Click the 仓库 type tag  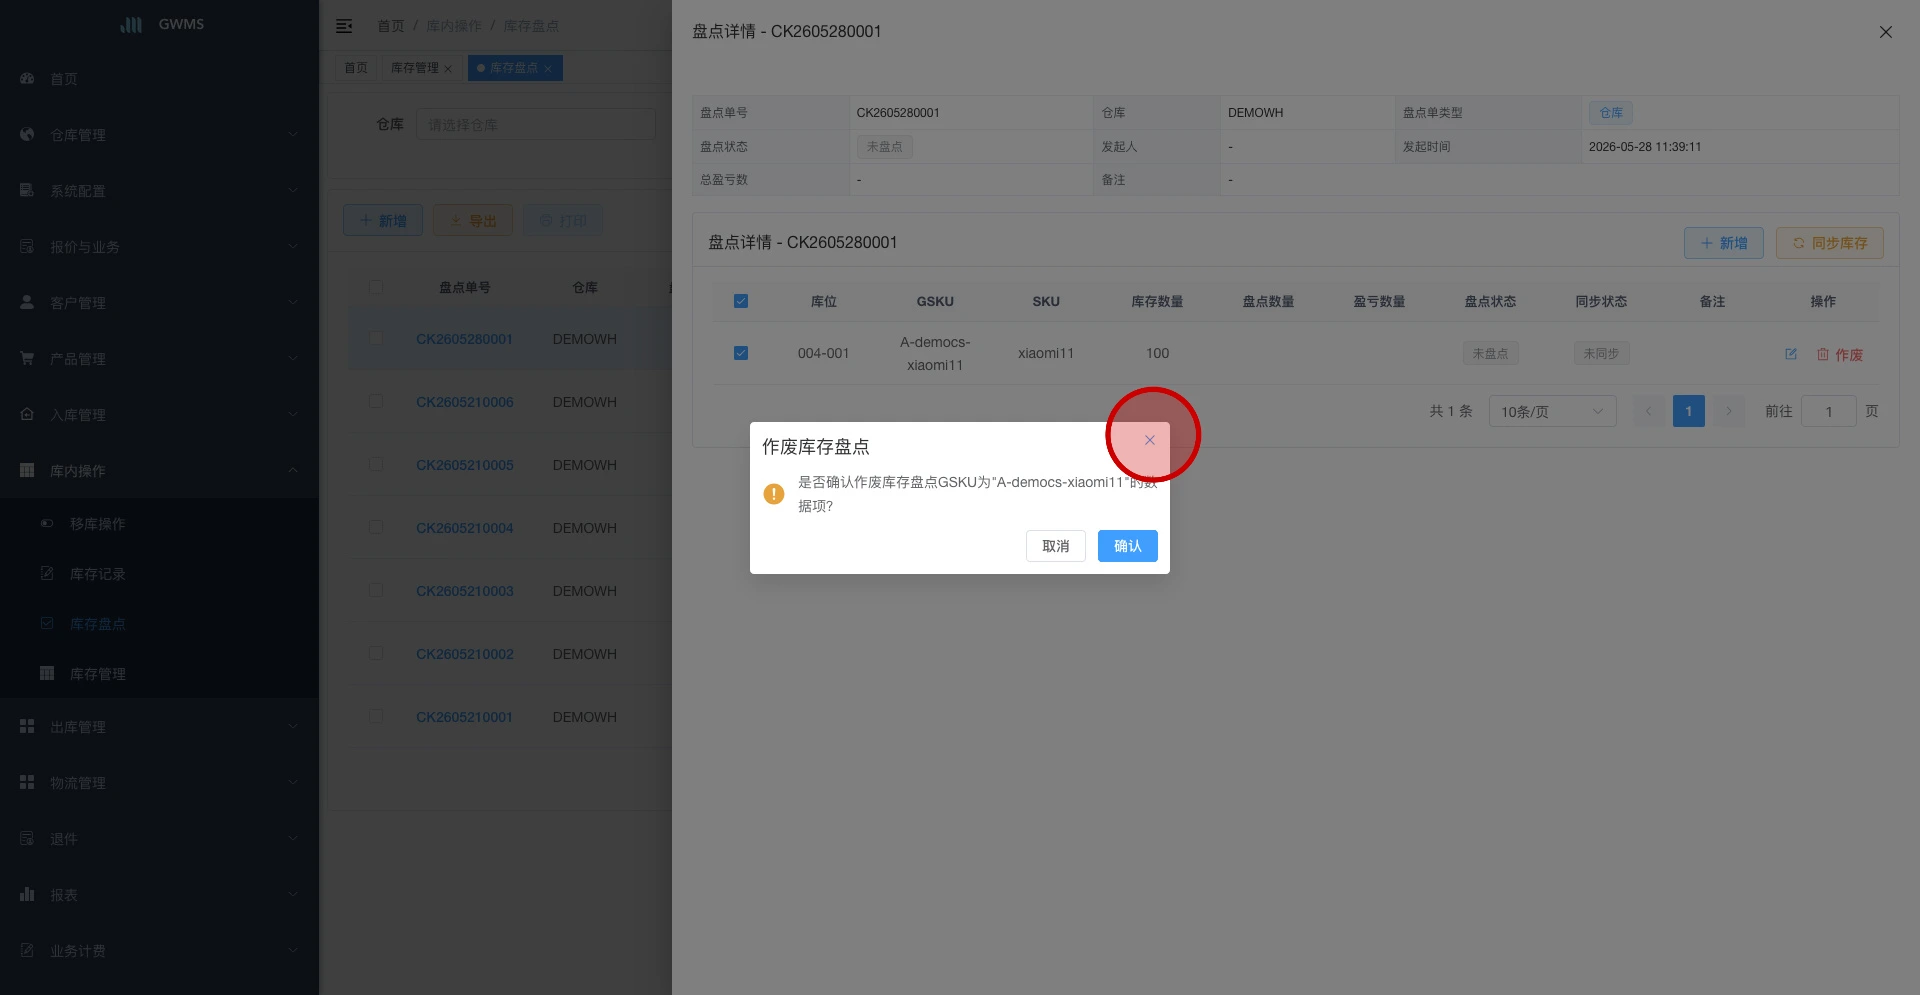tap(1611, 113)
